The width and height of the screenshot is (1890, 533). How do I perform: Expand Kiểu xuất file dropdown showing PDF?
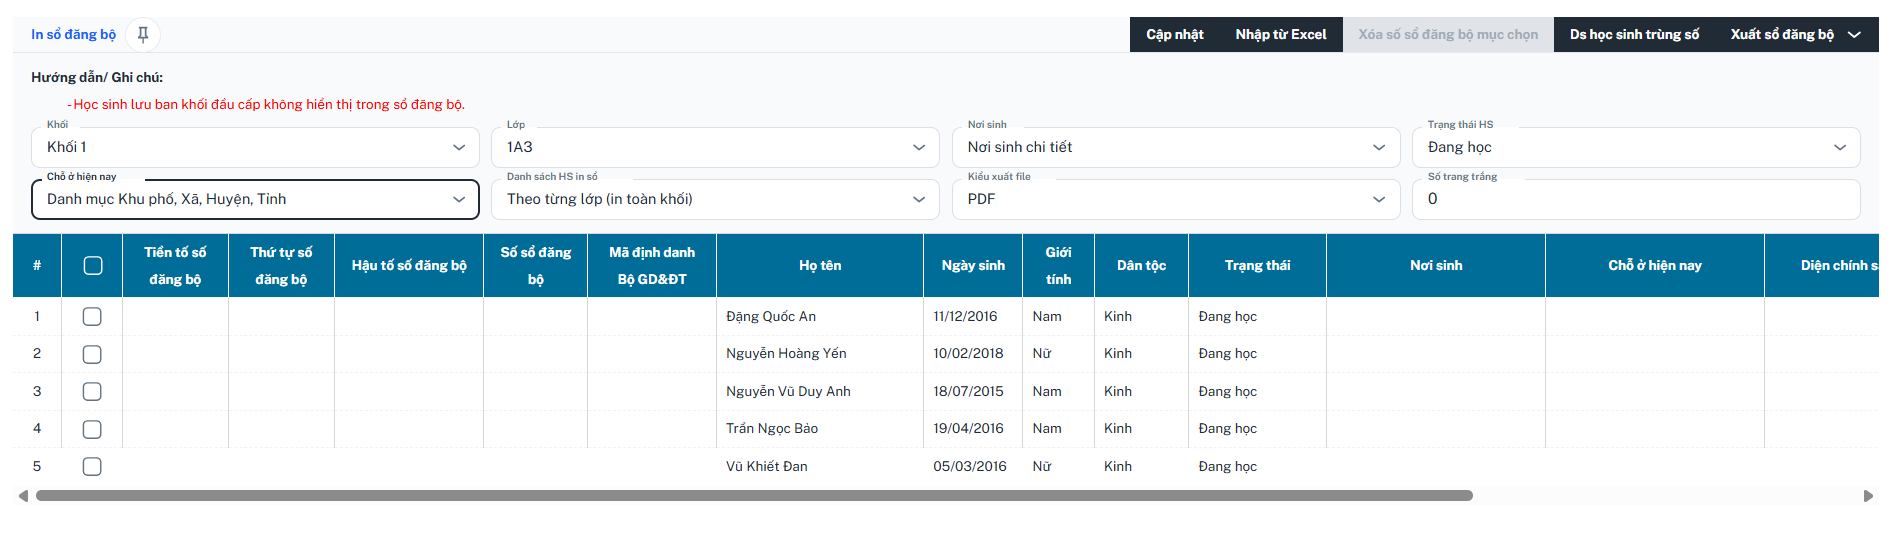[x=1176, y=199]
